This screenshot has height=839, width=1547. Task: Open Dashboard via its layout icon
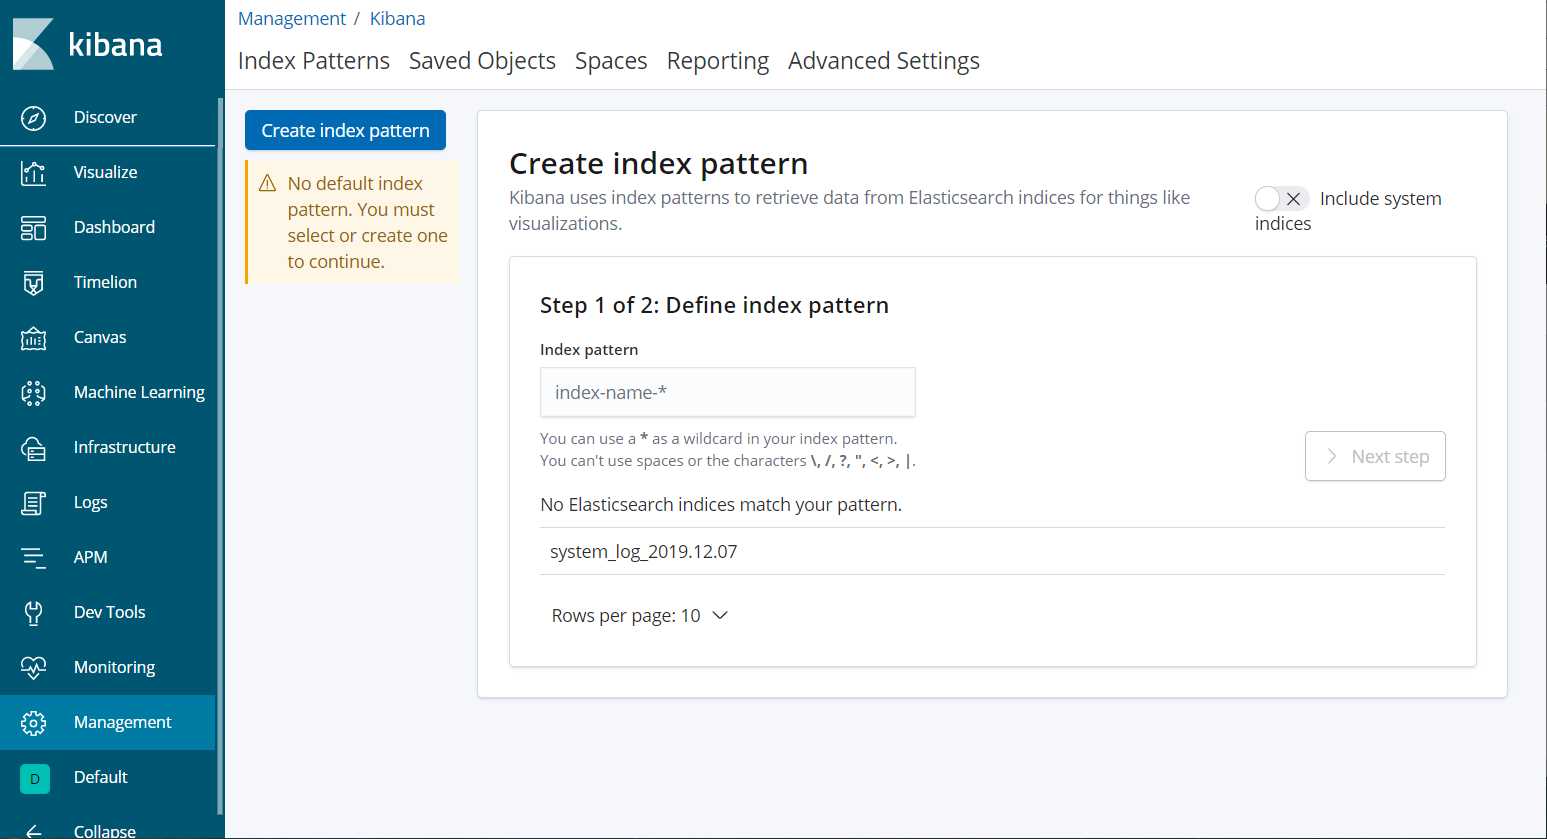(x=33, y=227)
